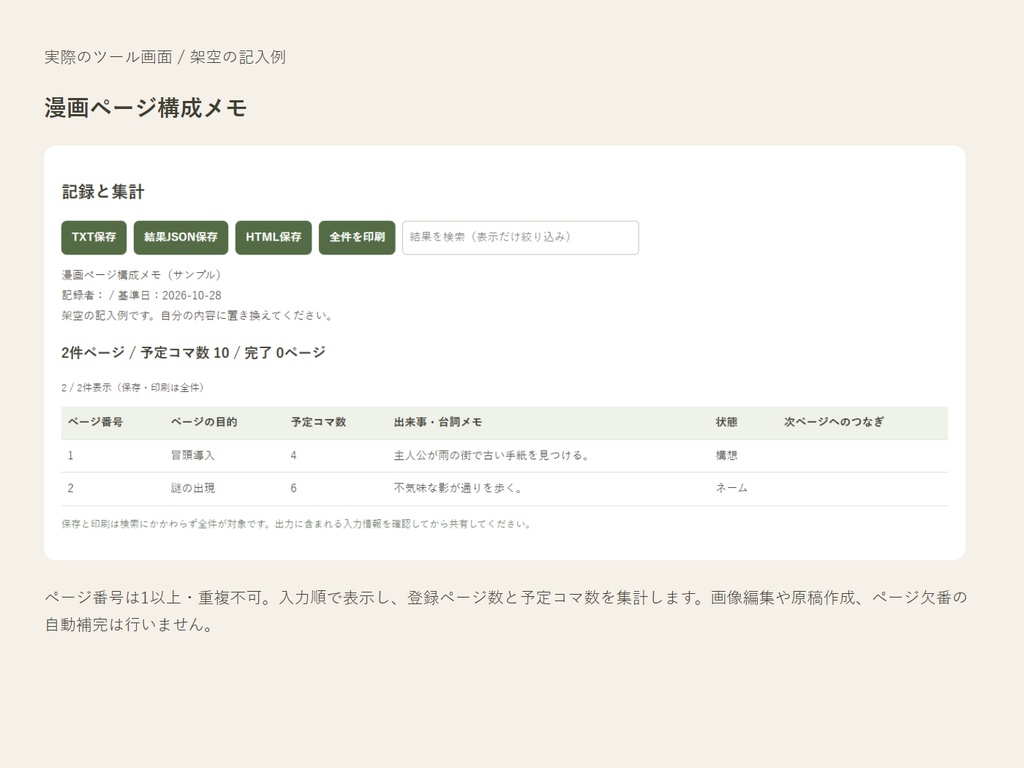Select the 出来事・台詞メモ column header

[438, 422]
